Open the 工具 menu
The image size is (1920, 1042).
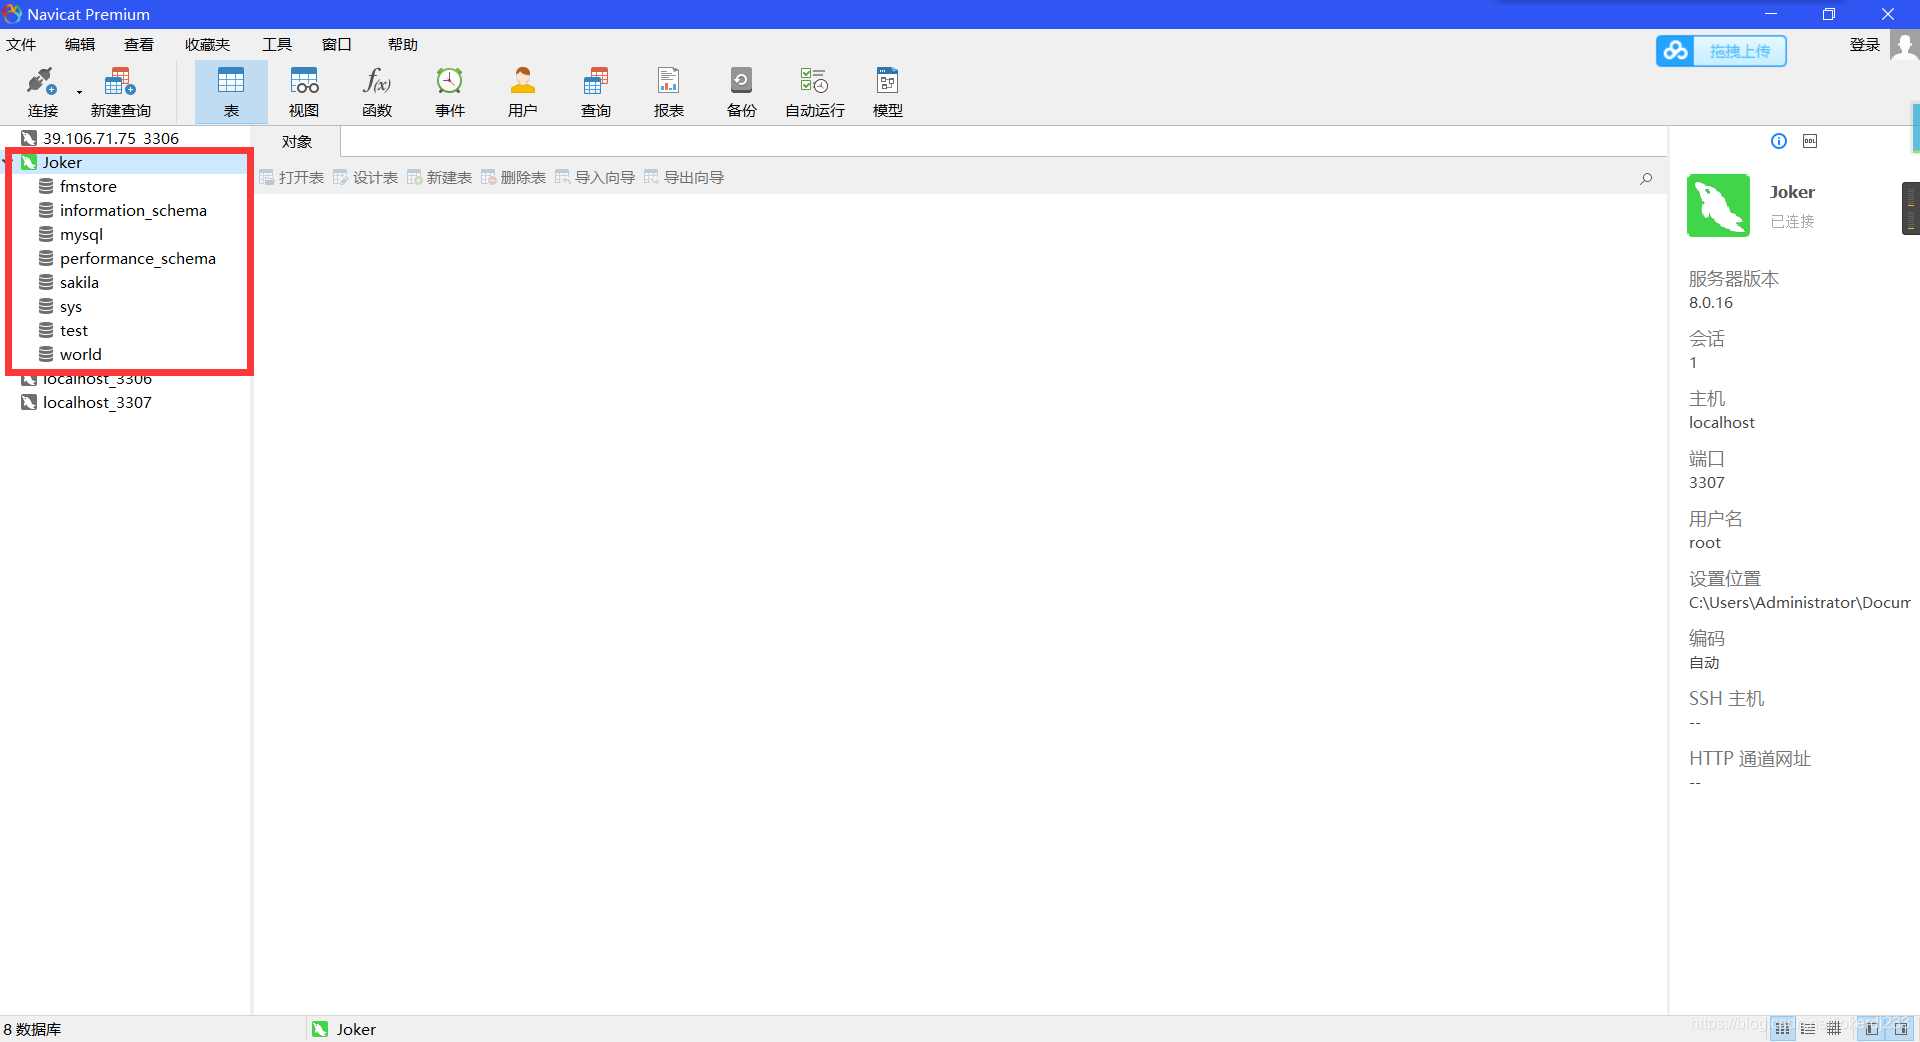(277, 44)
